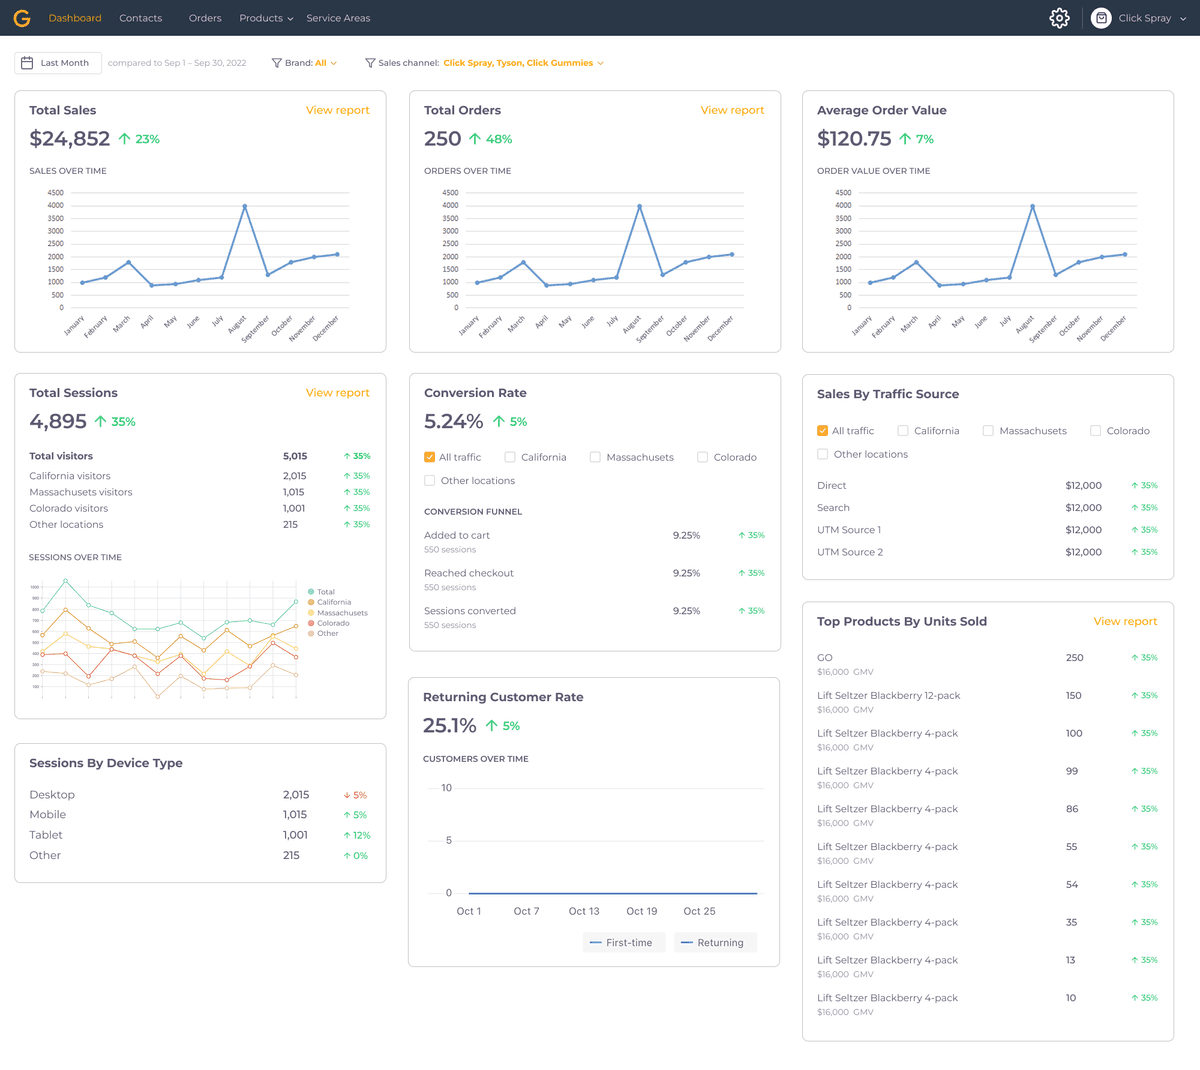Click the user avatar next to Click Spray
This screenshot has width=1200, height=1070.
(1101, 17)
